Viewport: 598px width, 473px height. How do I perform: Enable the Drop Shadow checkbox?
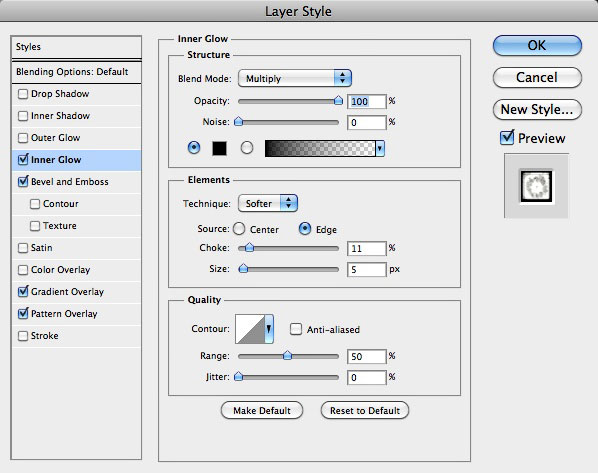[23, 94]
